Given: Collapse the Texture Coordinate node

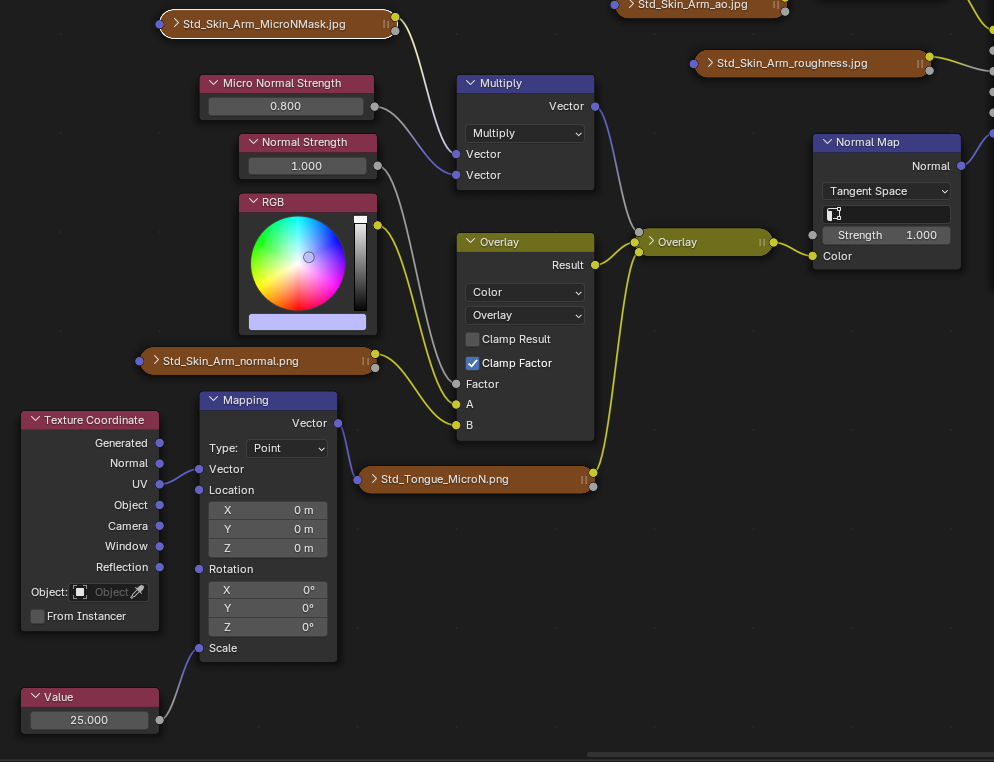Looking at the screenshot, I should coord(35,420).
